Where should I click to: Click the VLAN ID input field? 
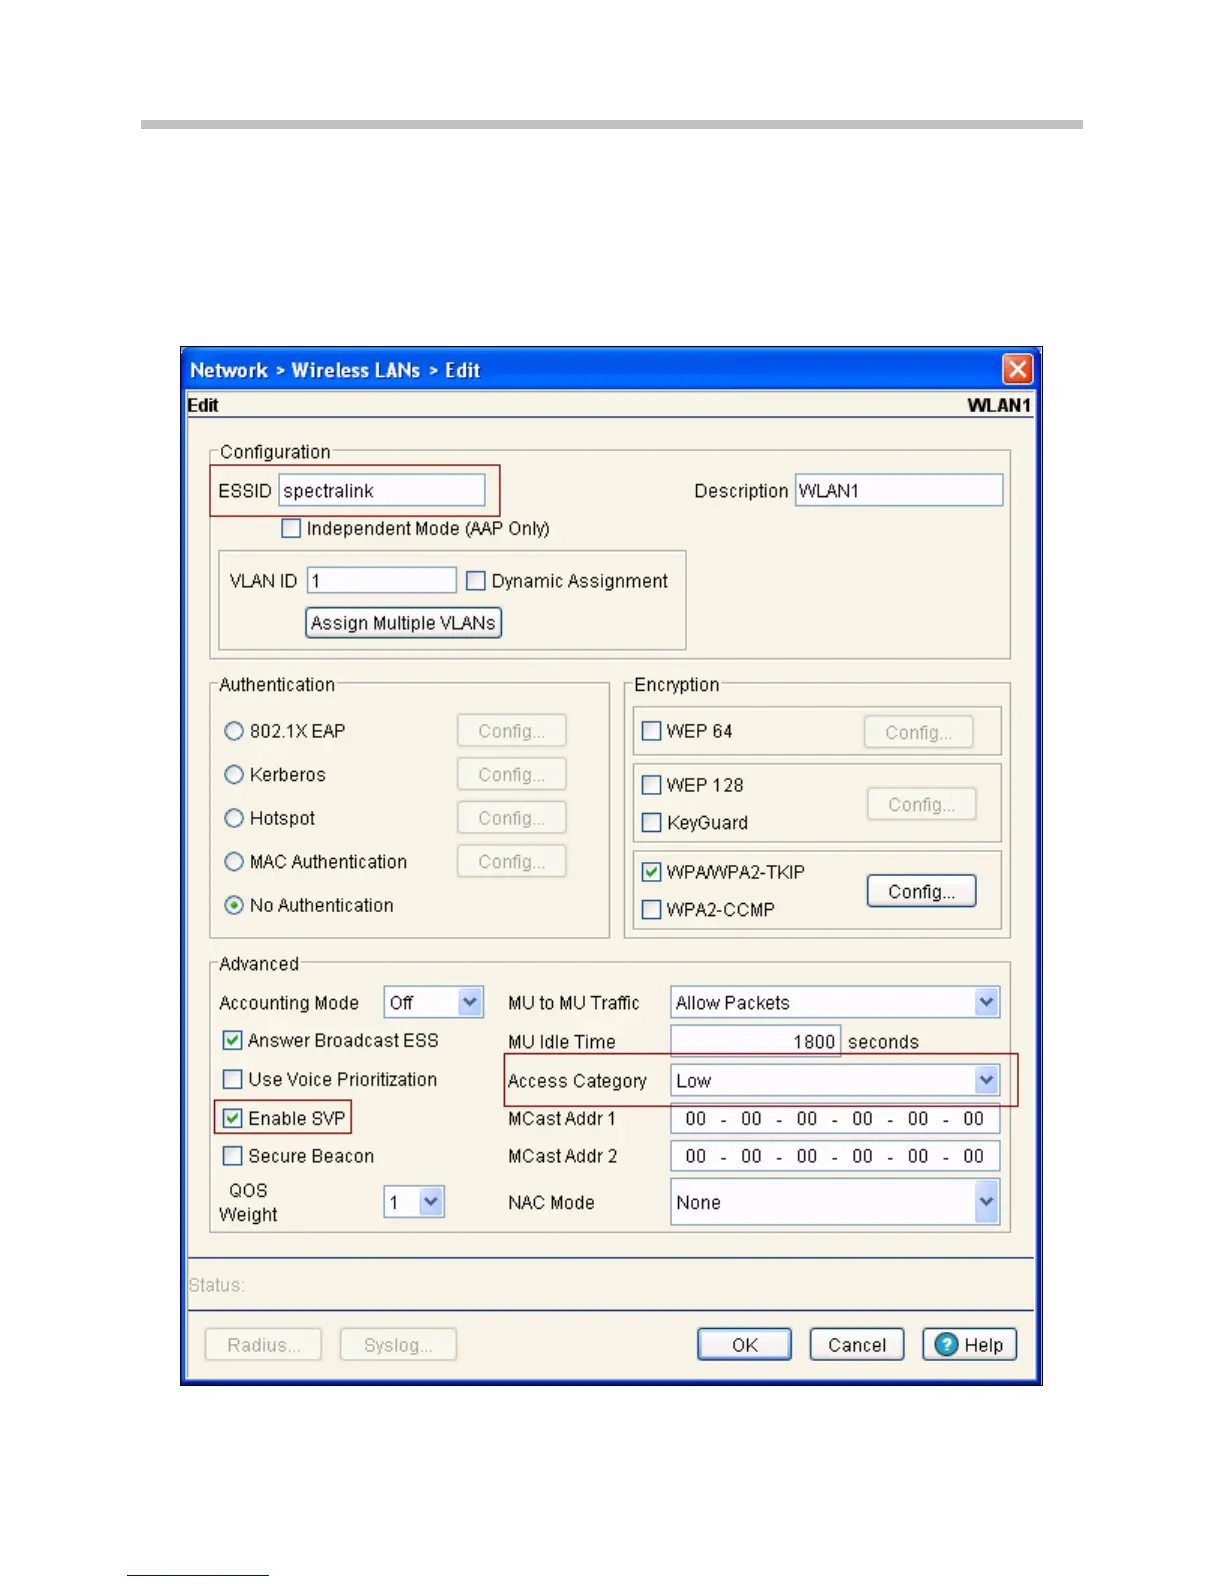click(382, 580)
